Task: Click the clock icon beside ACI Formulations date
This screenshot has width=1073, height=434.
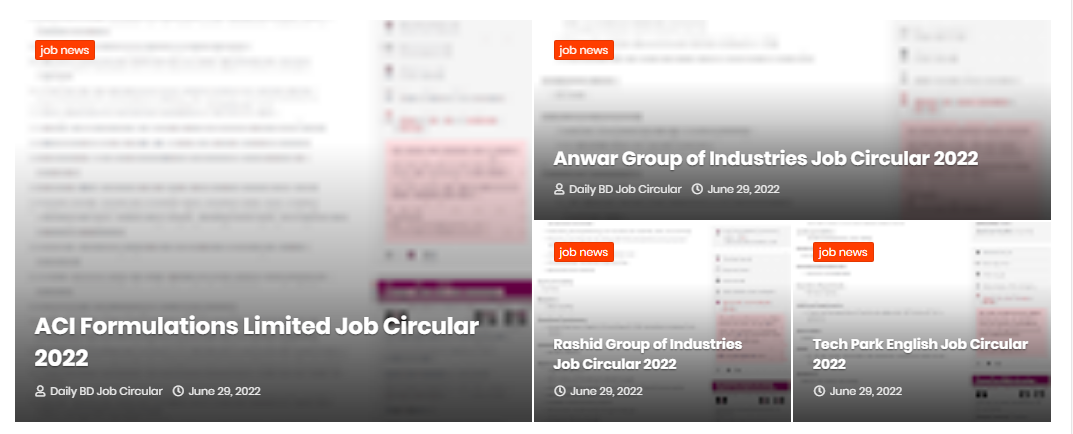Action: [x=179, y=392]
